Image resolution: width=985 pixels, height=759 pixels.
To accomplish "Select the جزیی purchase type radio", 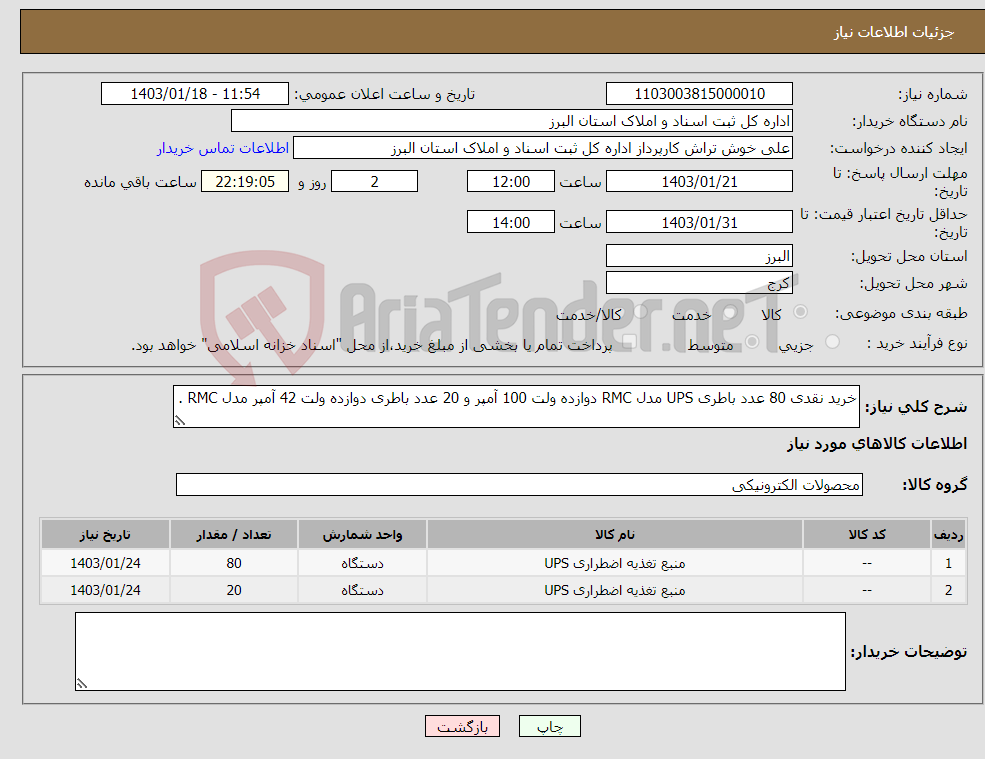I will point(832,342).
